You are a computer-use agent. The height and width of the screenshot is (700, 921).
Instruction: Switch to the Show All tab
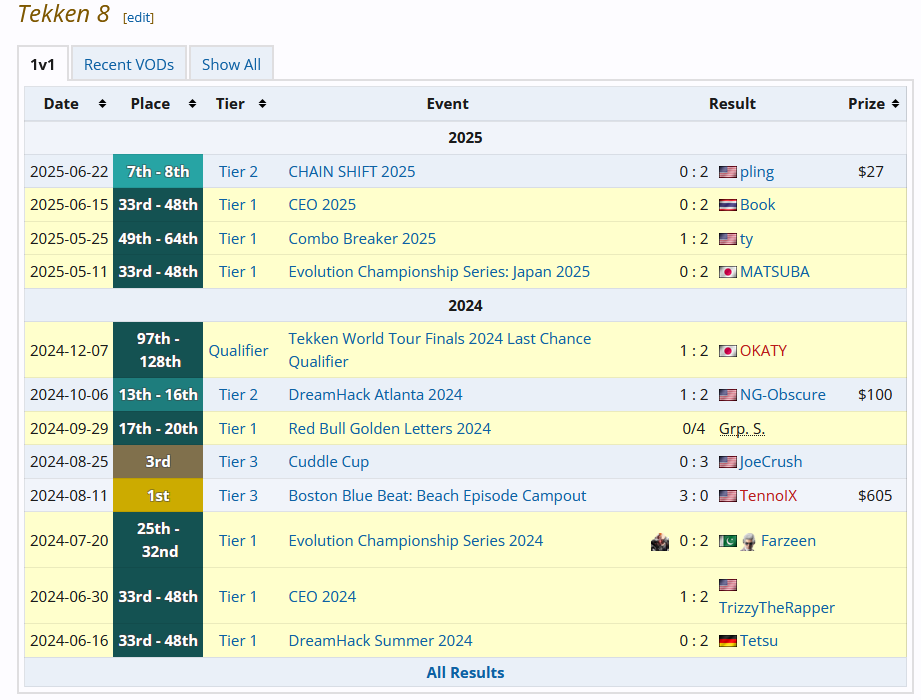pos(231,64)
